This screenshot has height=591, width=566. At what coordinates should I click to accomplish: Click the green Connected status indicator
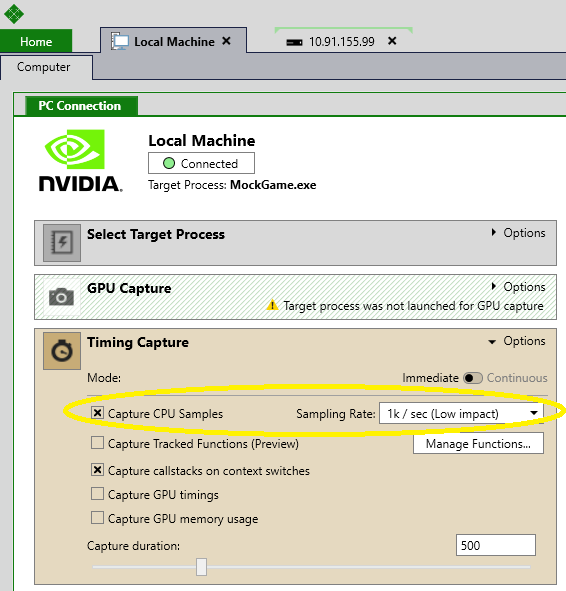point(169,163)
